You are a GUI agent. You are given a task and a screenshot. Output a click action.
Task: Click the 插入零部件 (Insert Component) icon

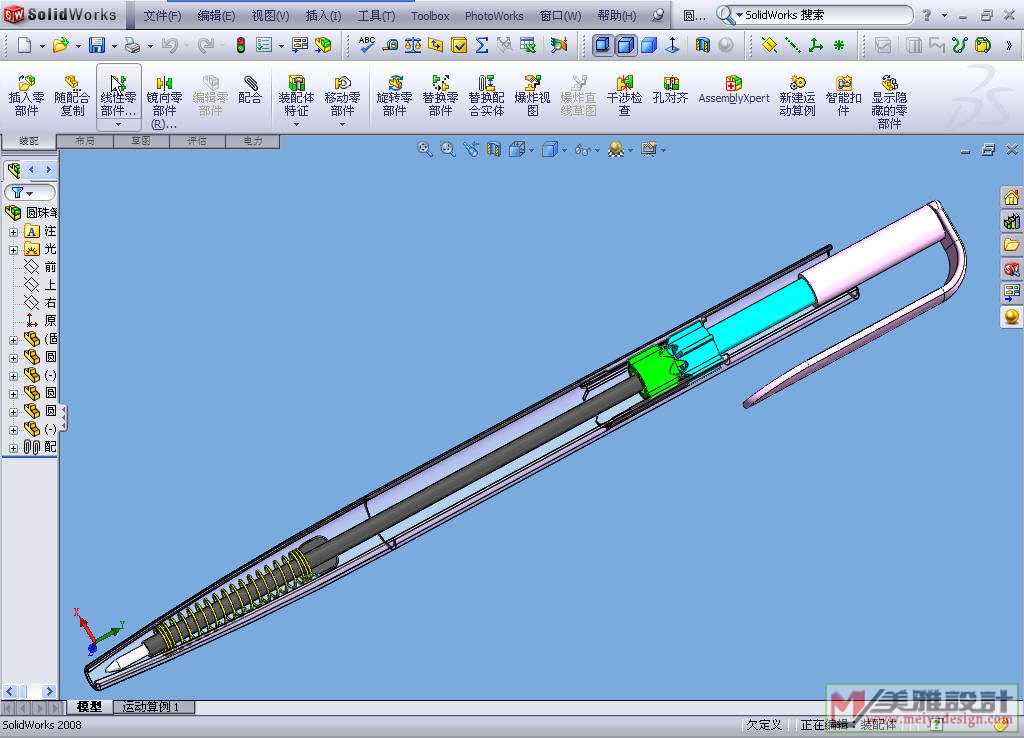(x=26, y=96)
